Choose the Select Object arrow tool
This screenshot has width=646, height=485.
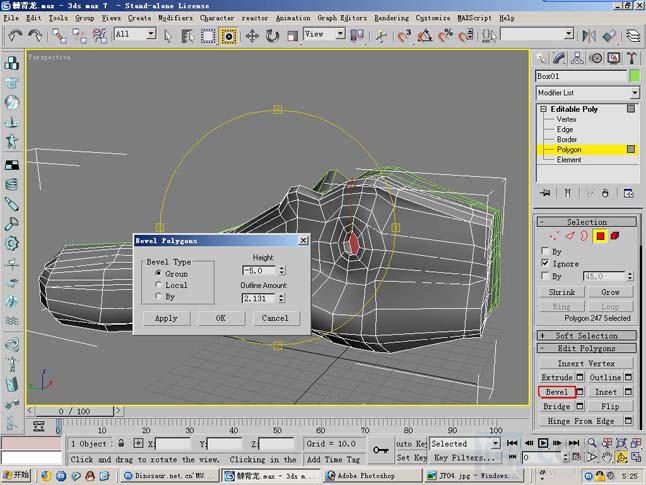pyautogui.click(x=168, y=36)
